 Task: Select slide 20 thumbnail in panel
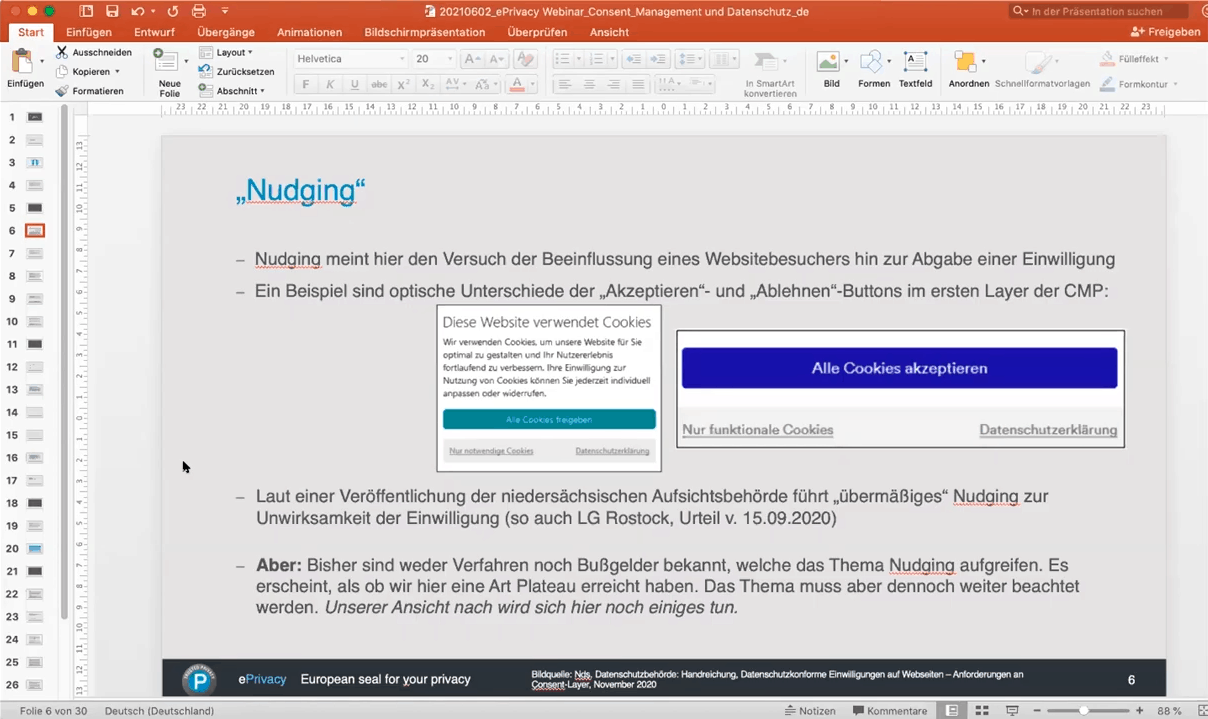pos(35,549)
